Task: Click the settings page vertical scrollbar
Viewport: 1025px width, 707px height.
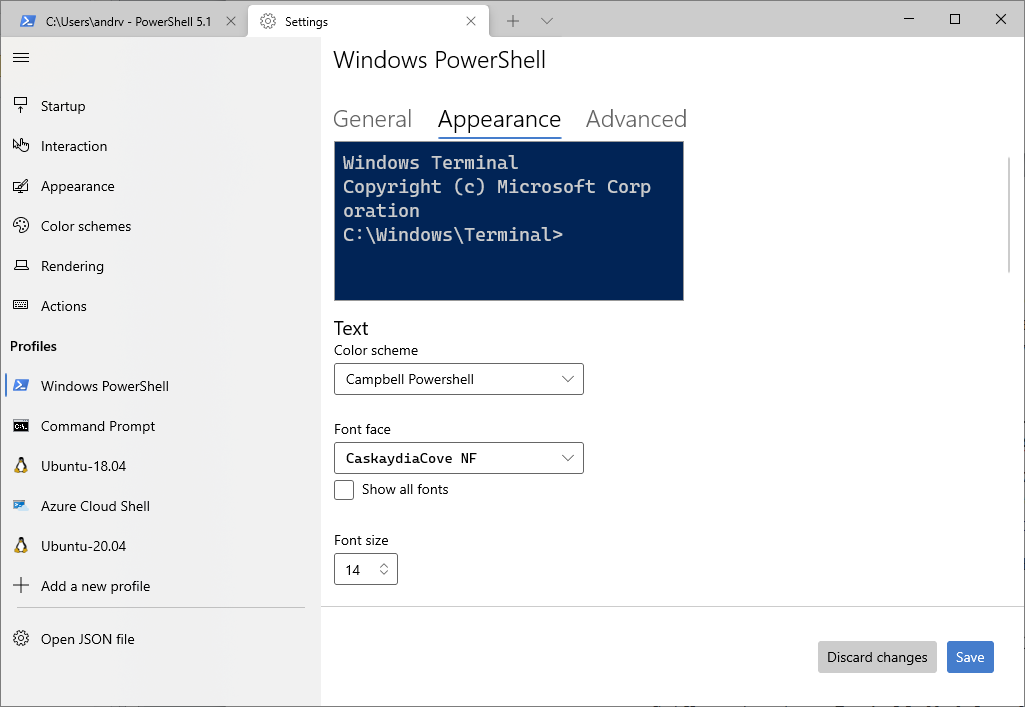Action: pyautogui.click(x=1009, y=214)
